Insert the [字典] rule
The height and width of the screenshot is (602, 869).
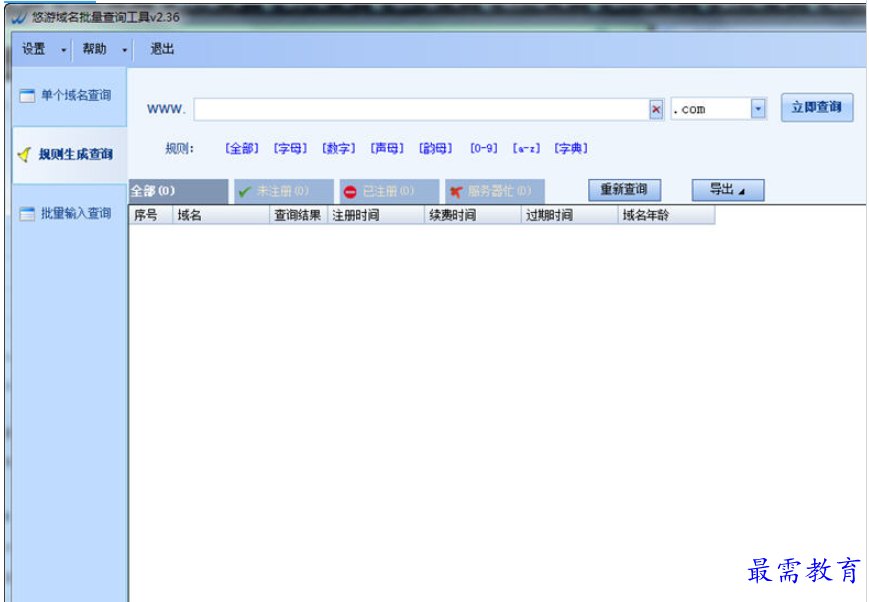(571, 149)
